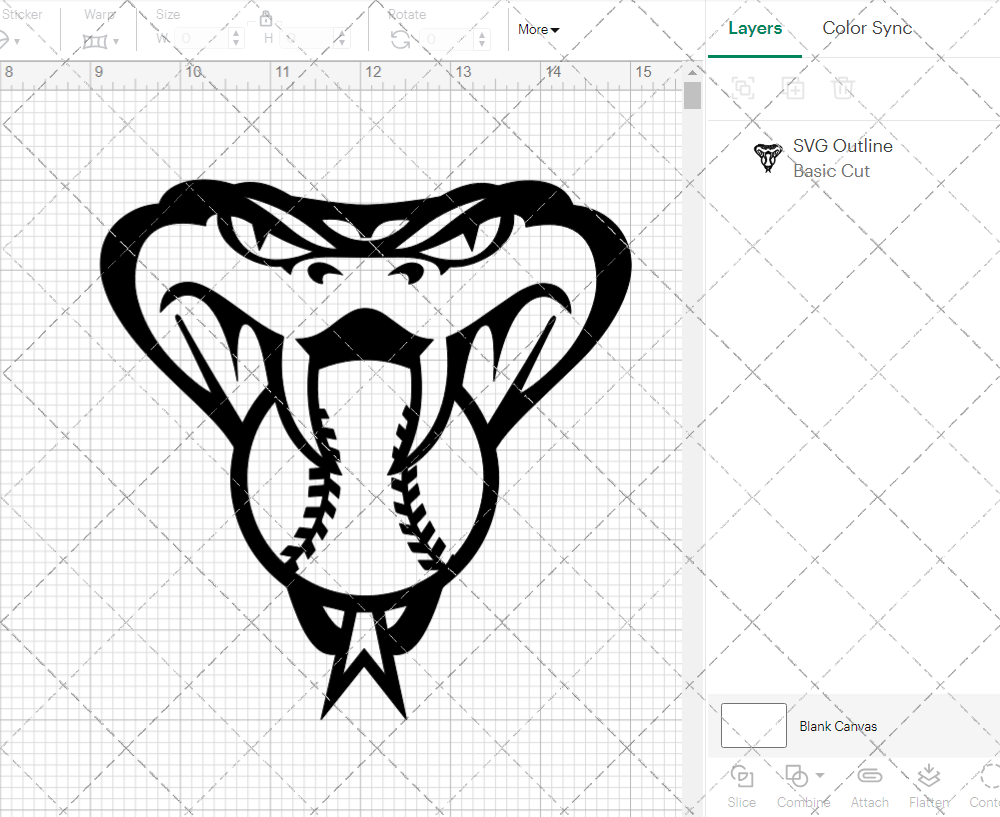Click the Group icon in the Layers panel
The width and height of the screenshot is (1000, 817).
743,88
